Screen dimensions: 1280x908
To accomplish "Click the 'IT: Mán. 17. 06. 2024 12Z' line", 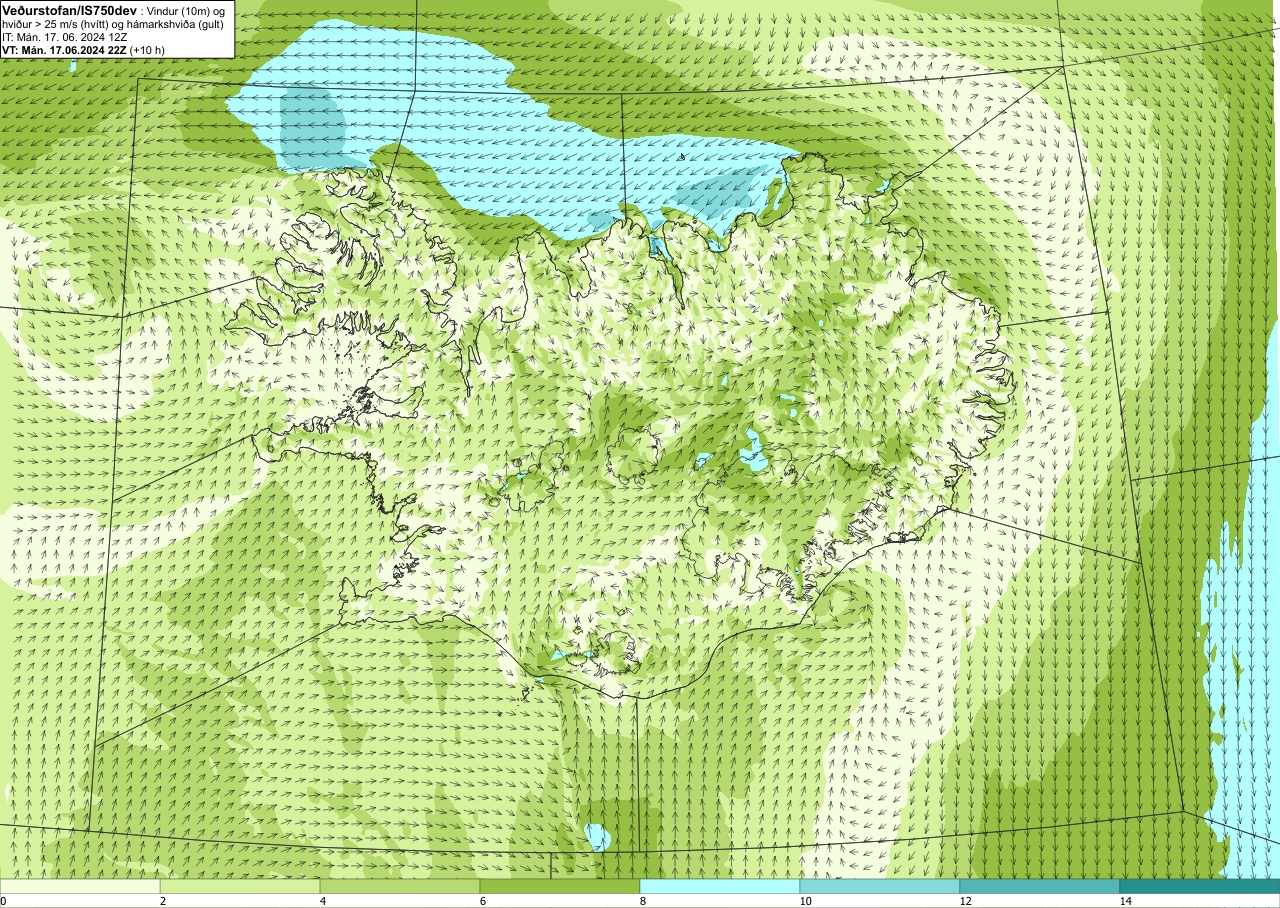I will 64,36.
